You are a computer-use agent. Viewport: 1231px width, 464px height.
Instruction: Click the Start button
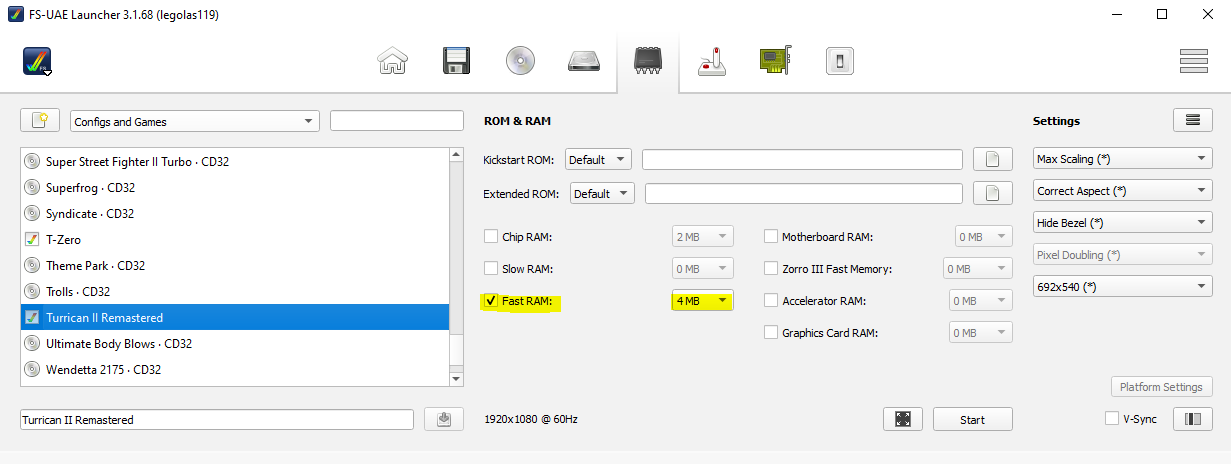point(973,419)
